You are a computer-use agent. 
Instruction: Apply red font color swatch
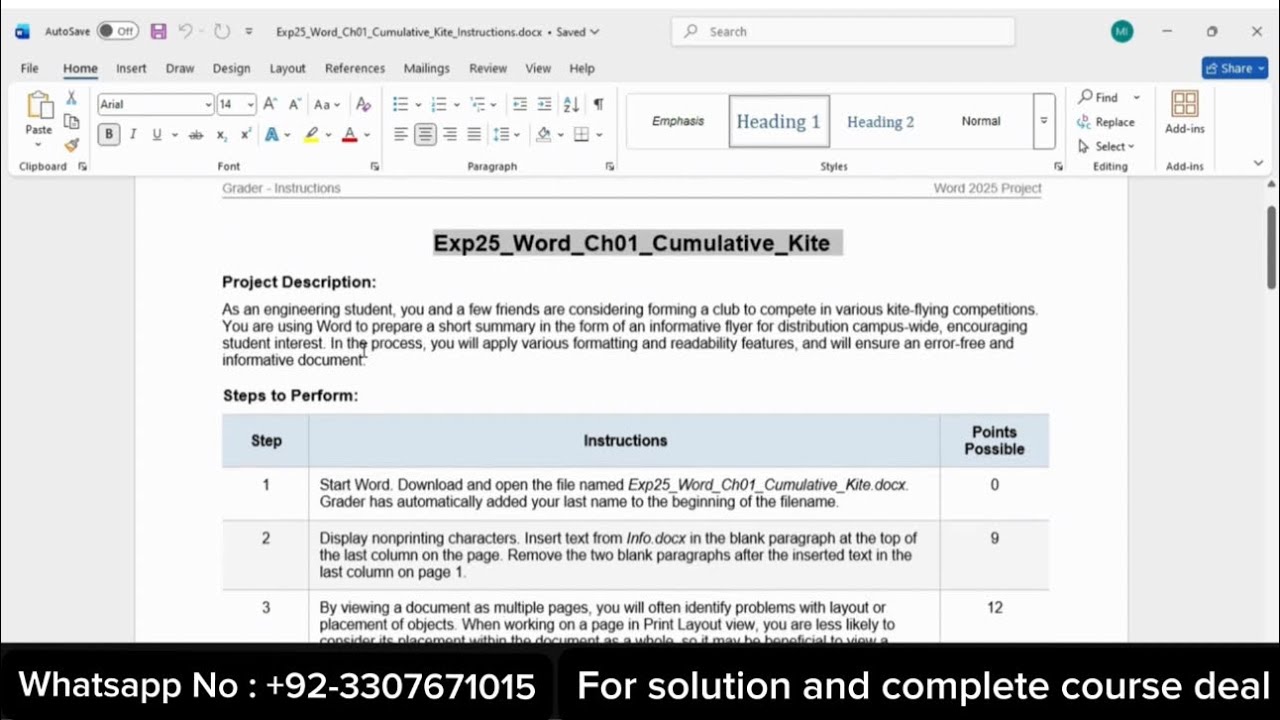(349, 134)
